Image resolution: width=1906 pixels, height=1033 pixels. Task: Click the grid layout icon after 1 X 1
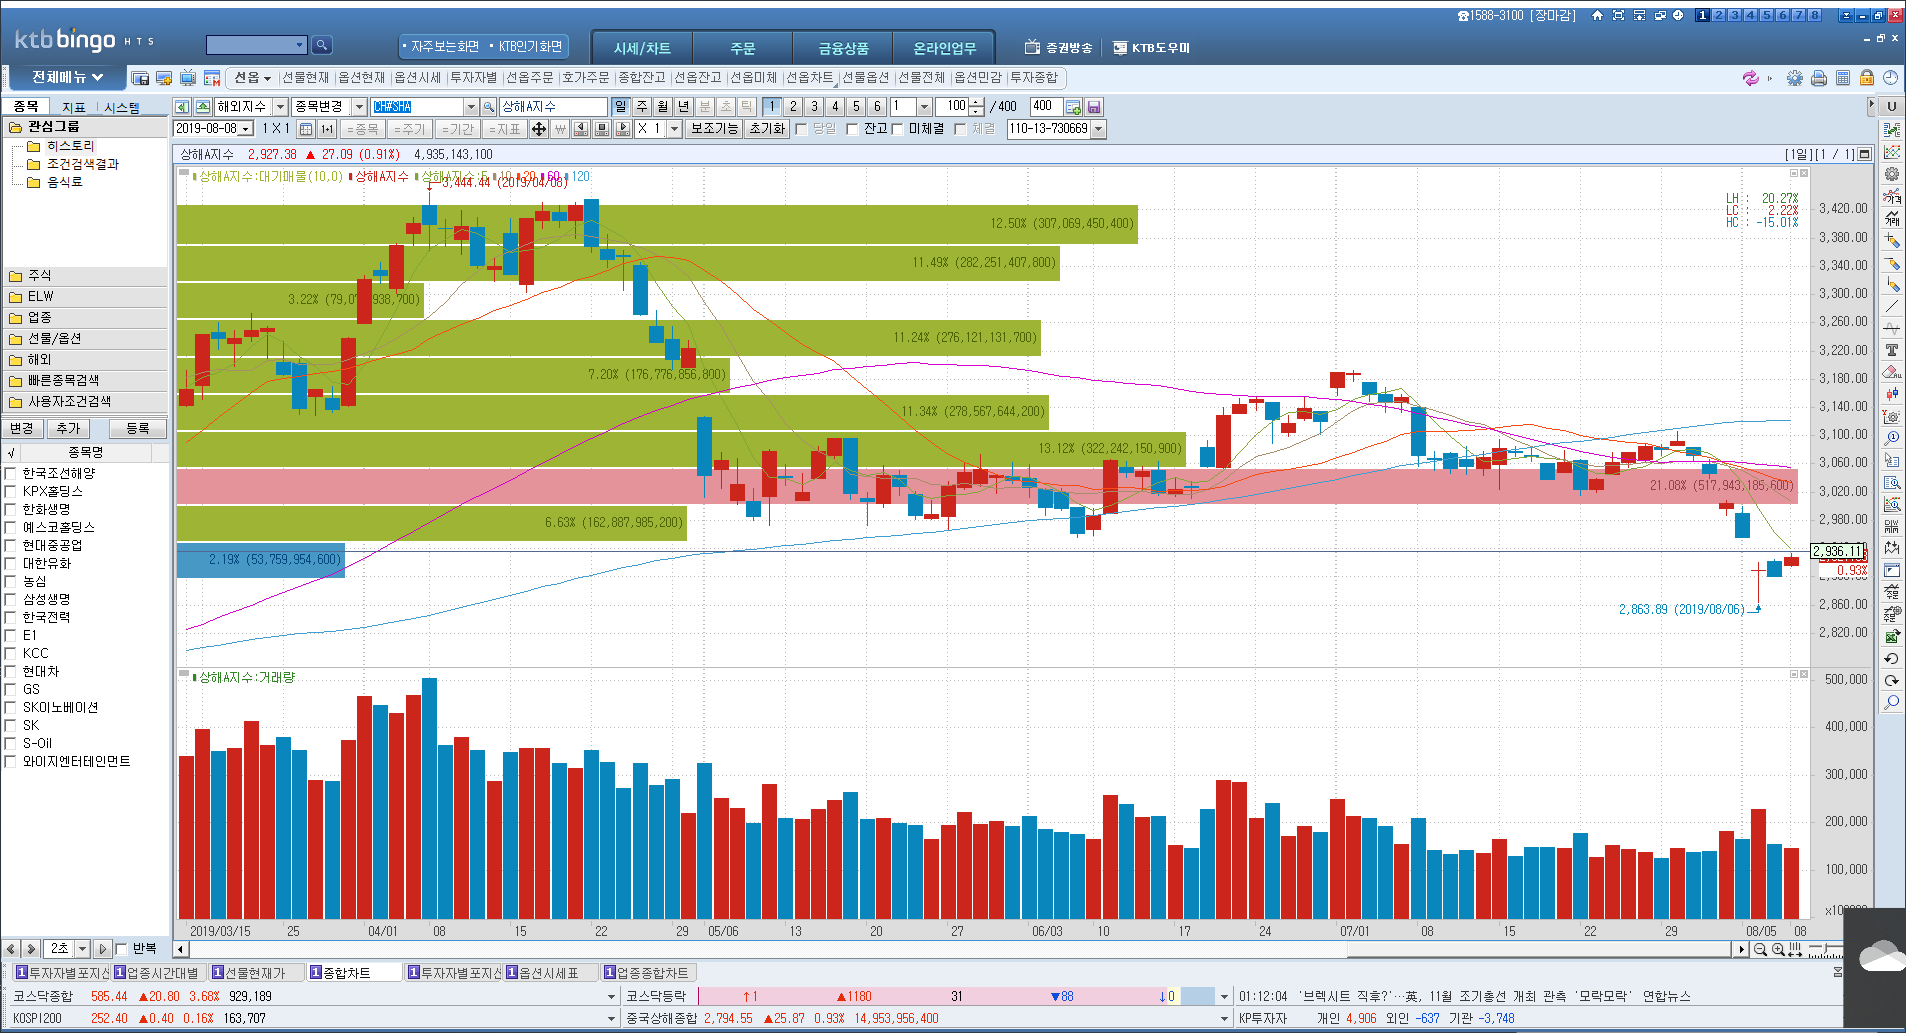[306, 129]
